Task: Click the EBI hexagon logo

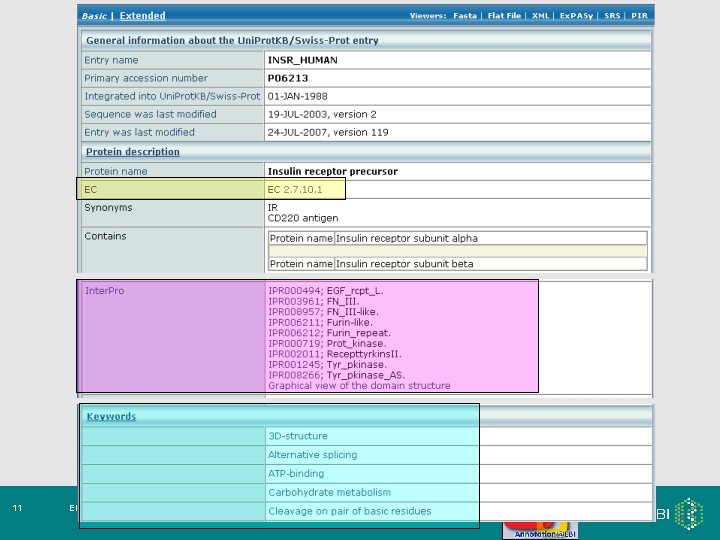Action: click(x=690, y=513)
